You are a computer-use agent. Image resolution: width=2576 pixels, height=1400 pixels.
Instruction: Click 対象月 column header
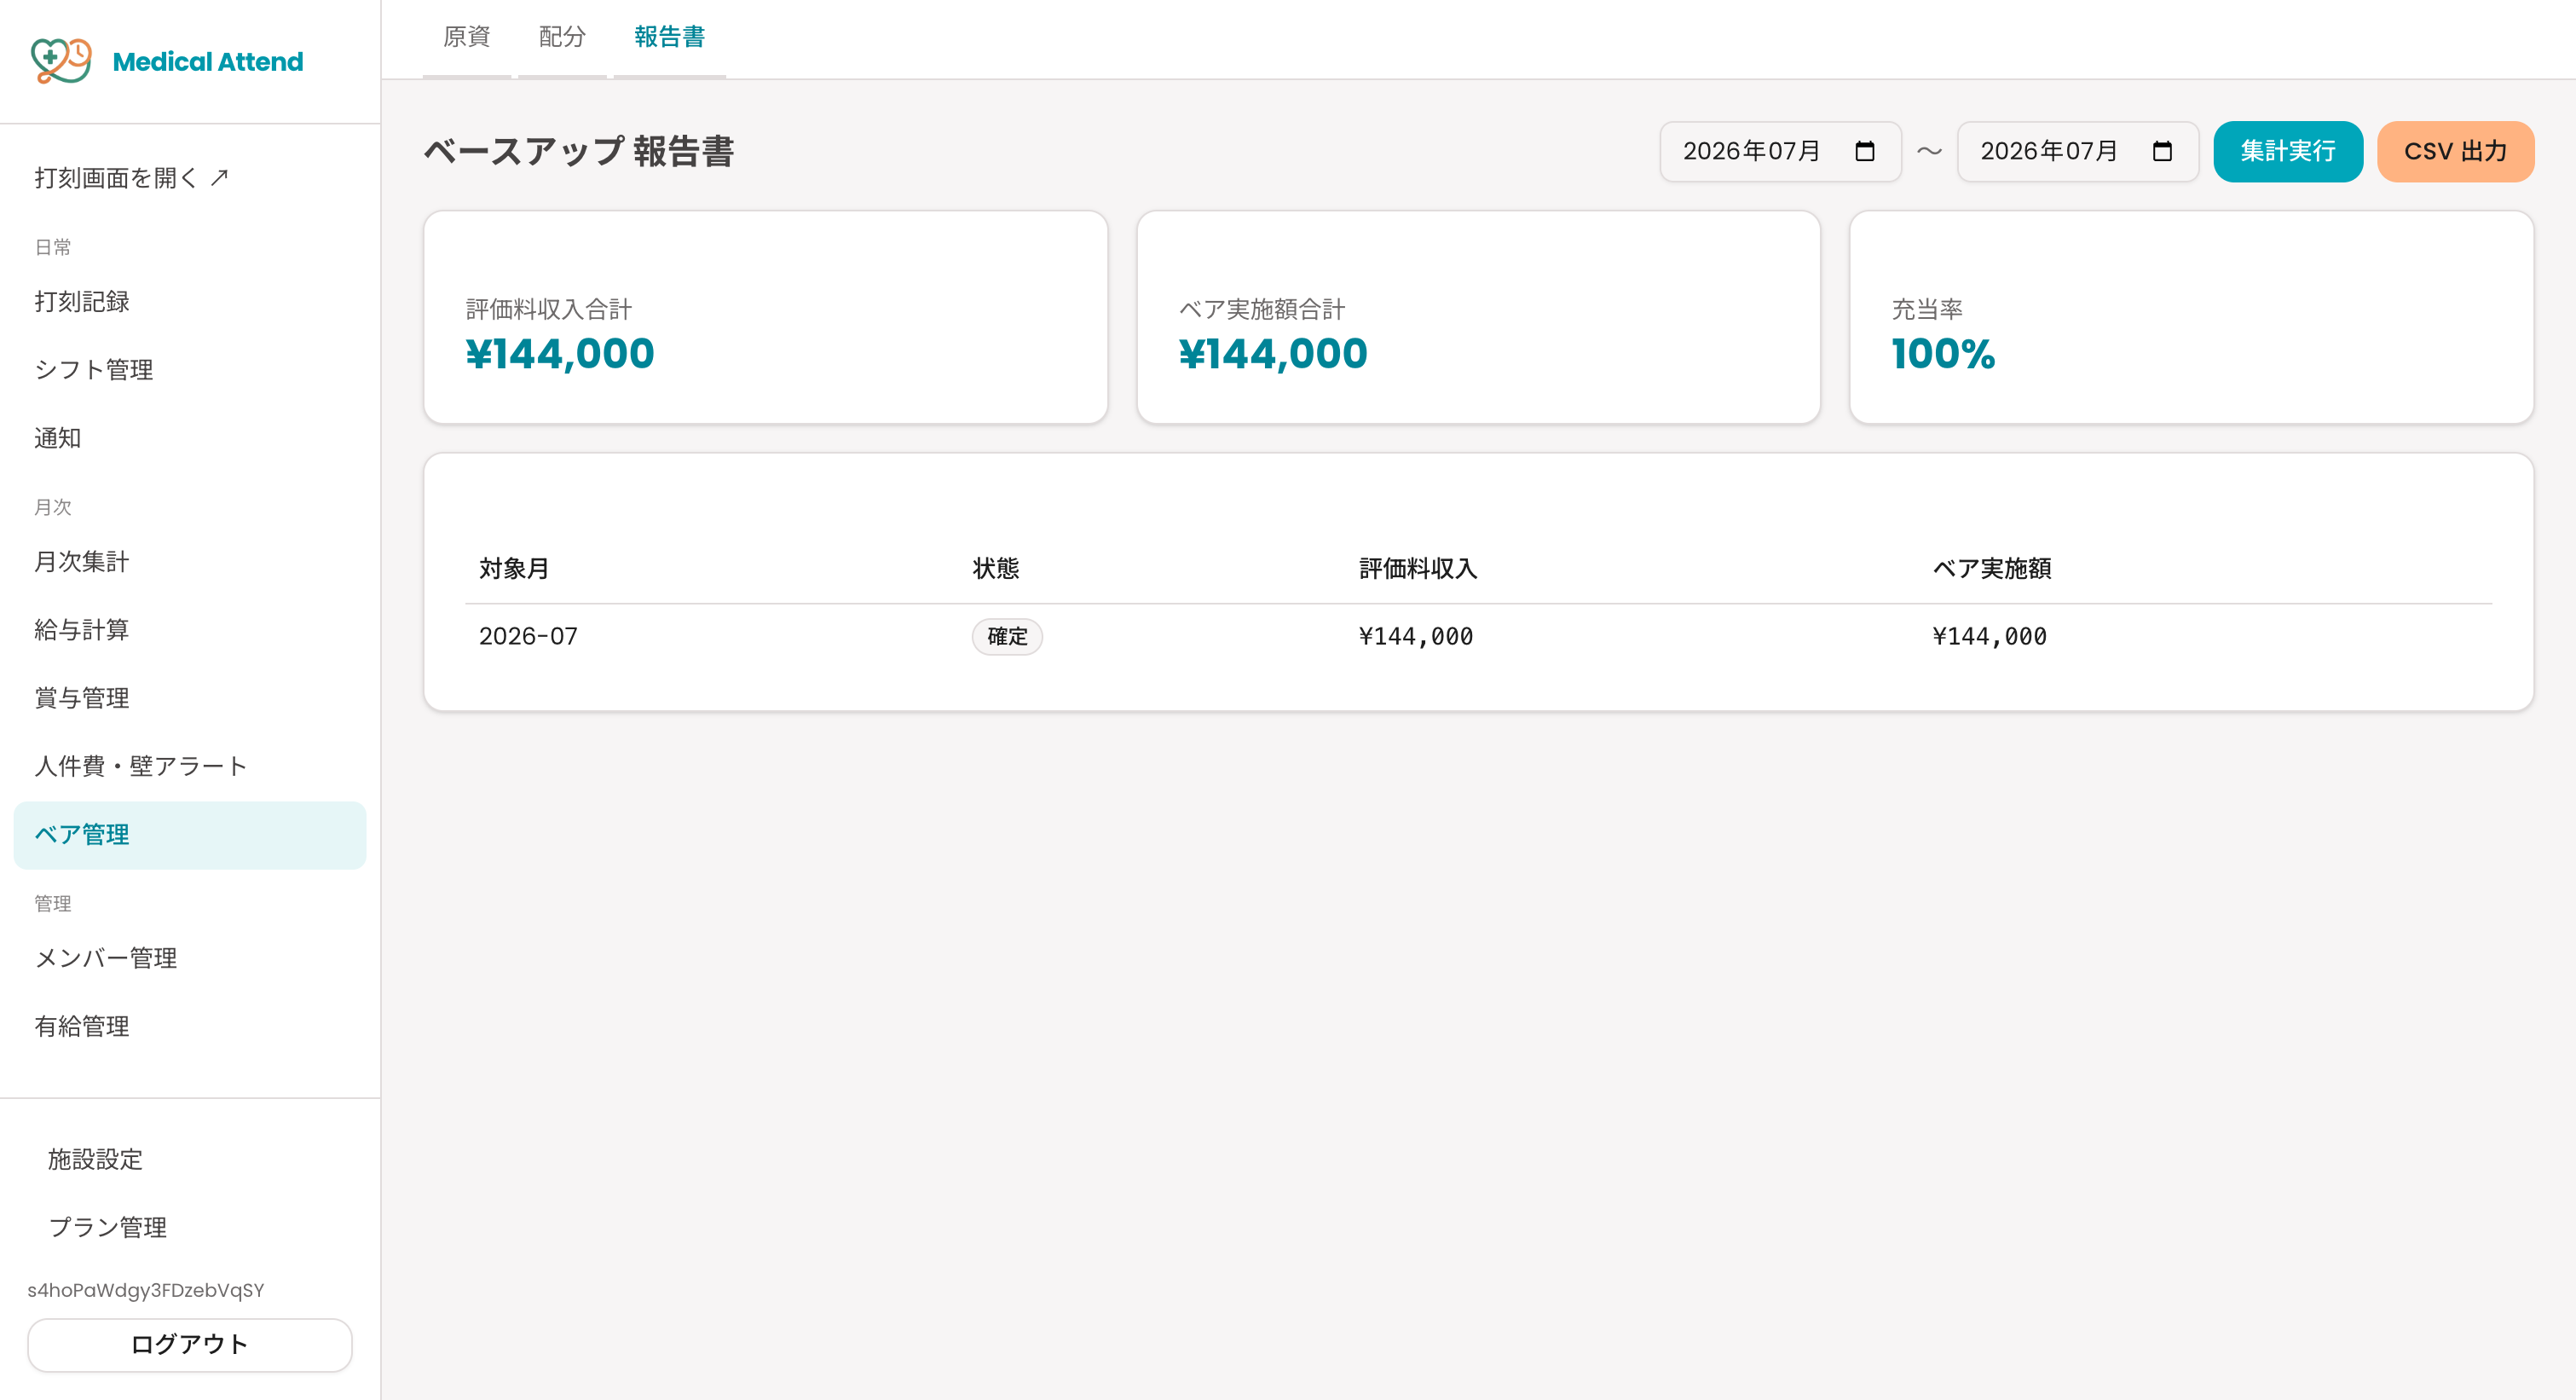(x=514, y=568)
